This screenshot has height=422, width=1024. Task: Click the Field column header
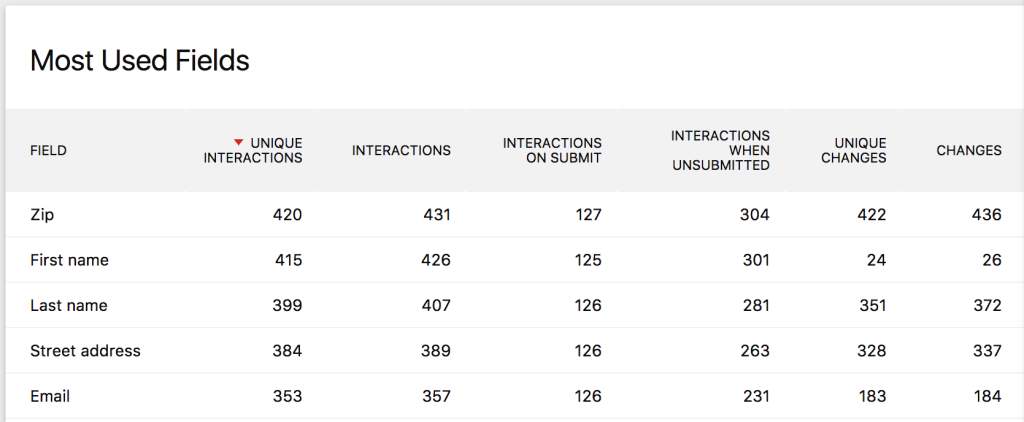[x=48, y=151]
